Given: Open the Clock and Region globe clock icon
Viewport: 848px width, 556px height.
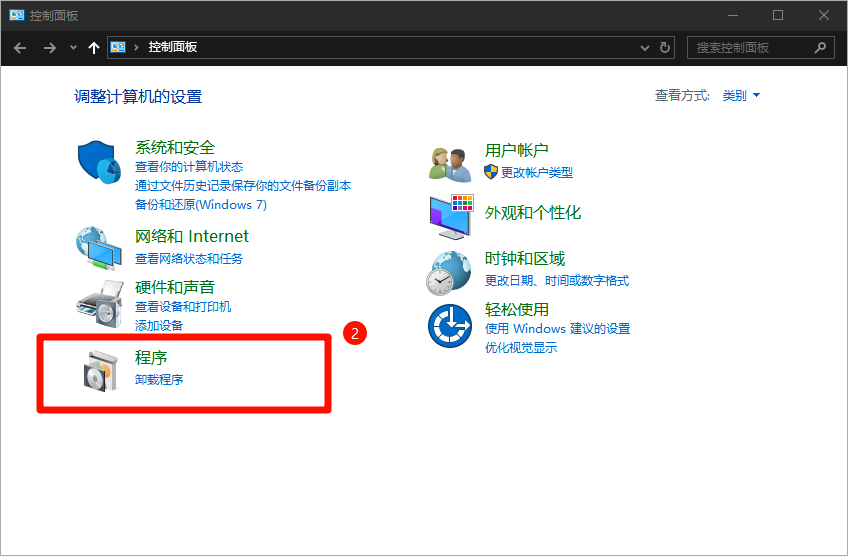Looking at the screenshot, I should tap(448, 273).
